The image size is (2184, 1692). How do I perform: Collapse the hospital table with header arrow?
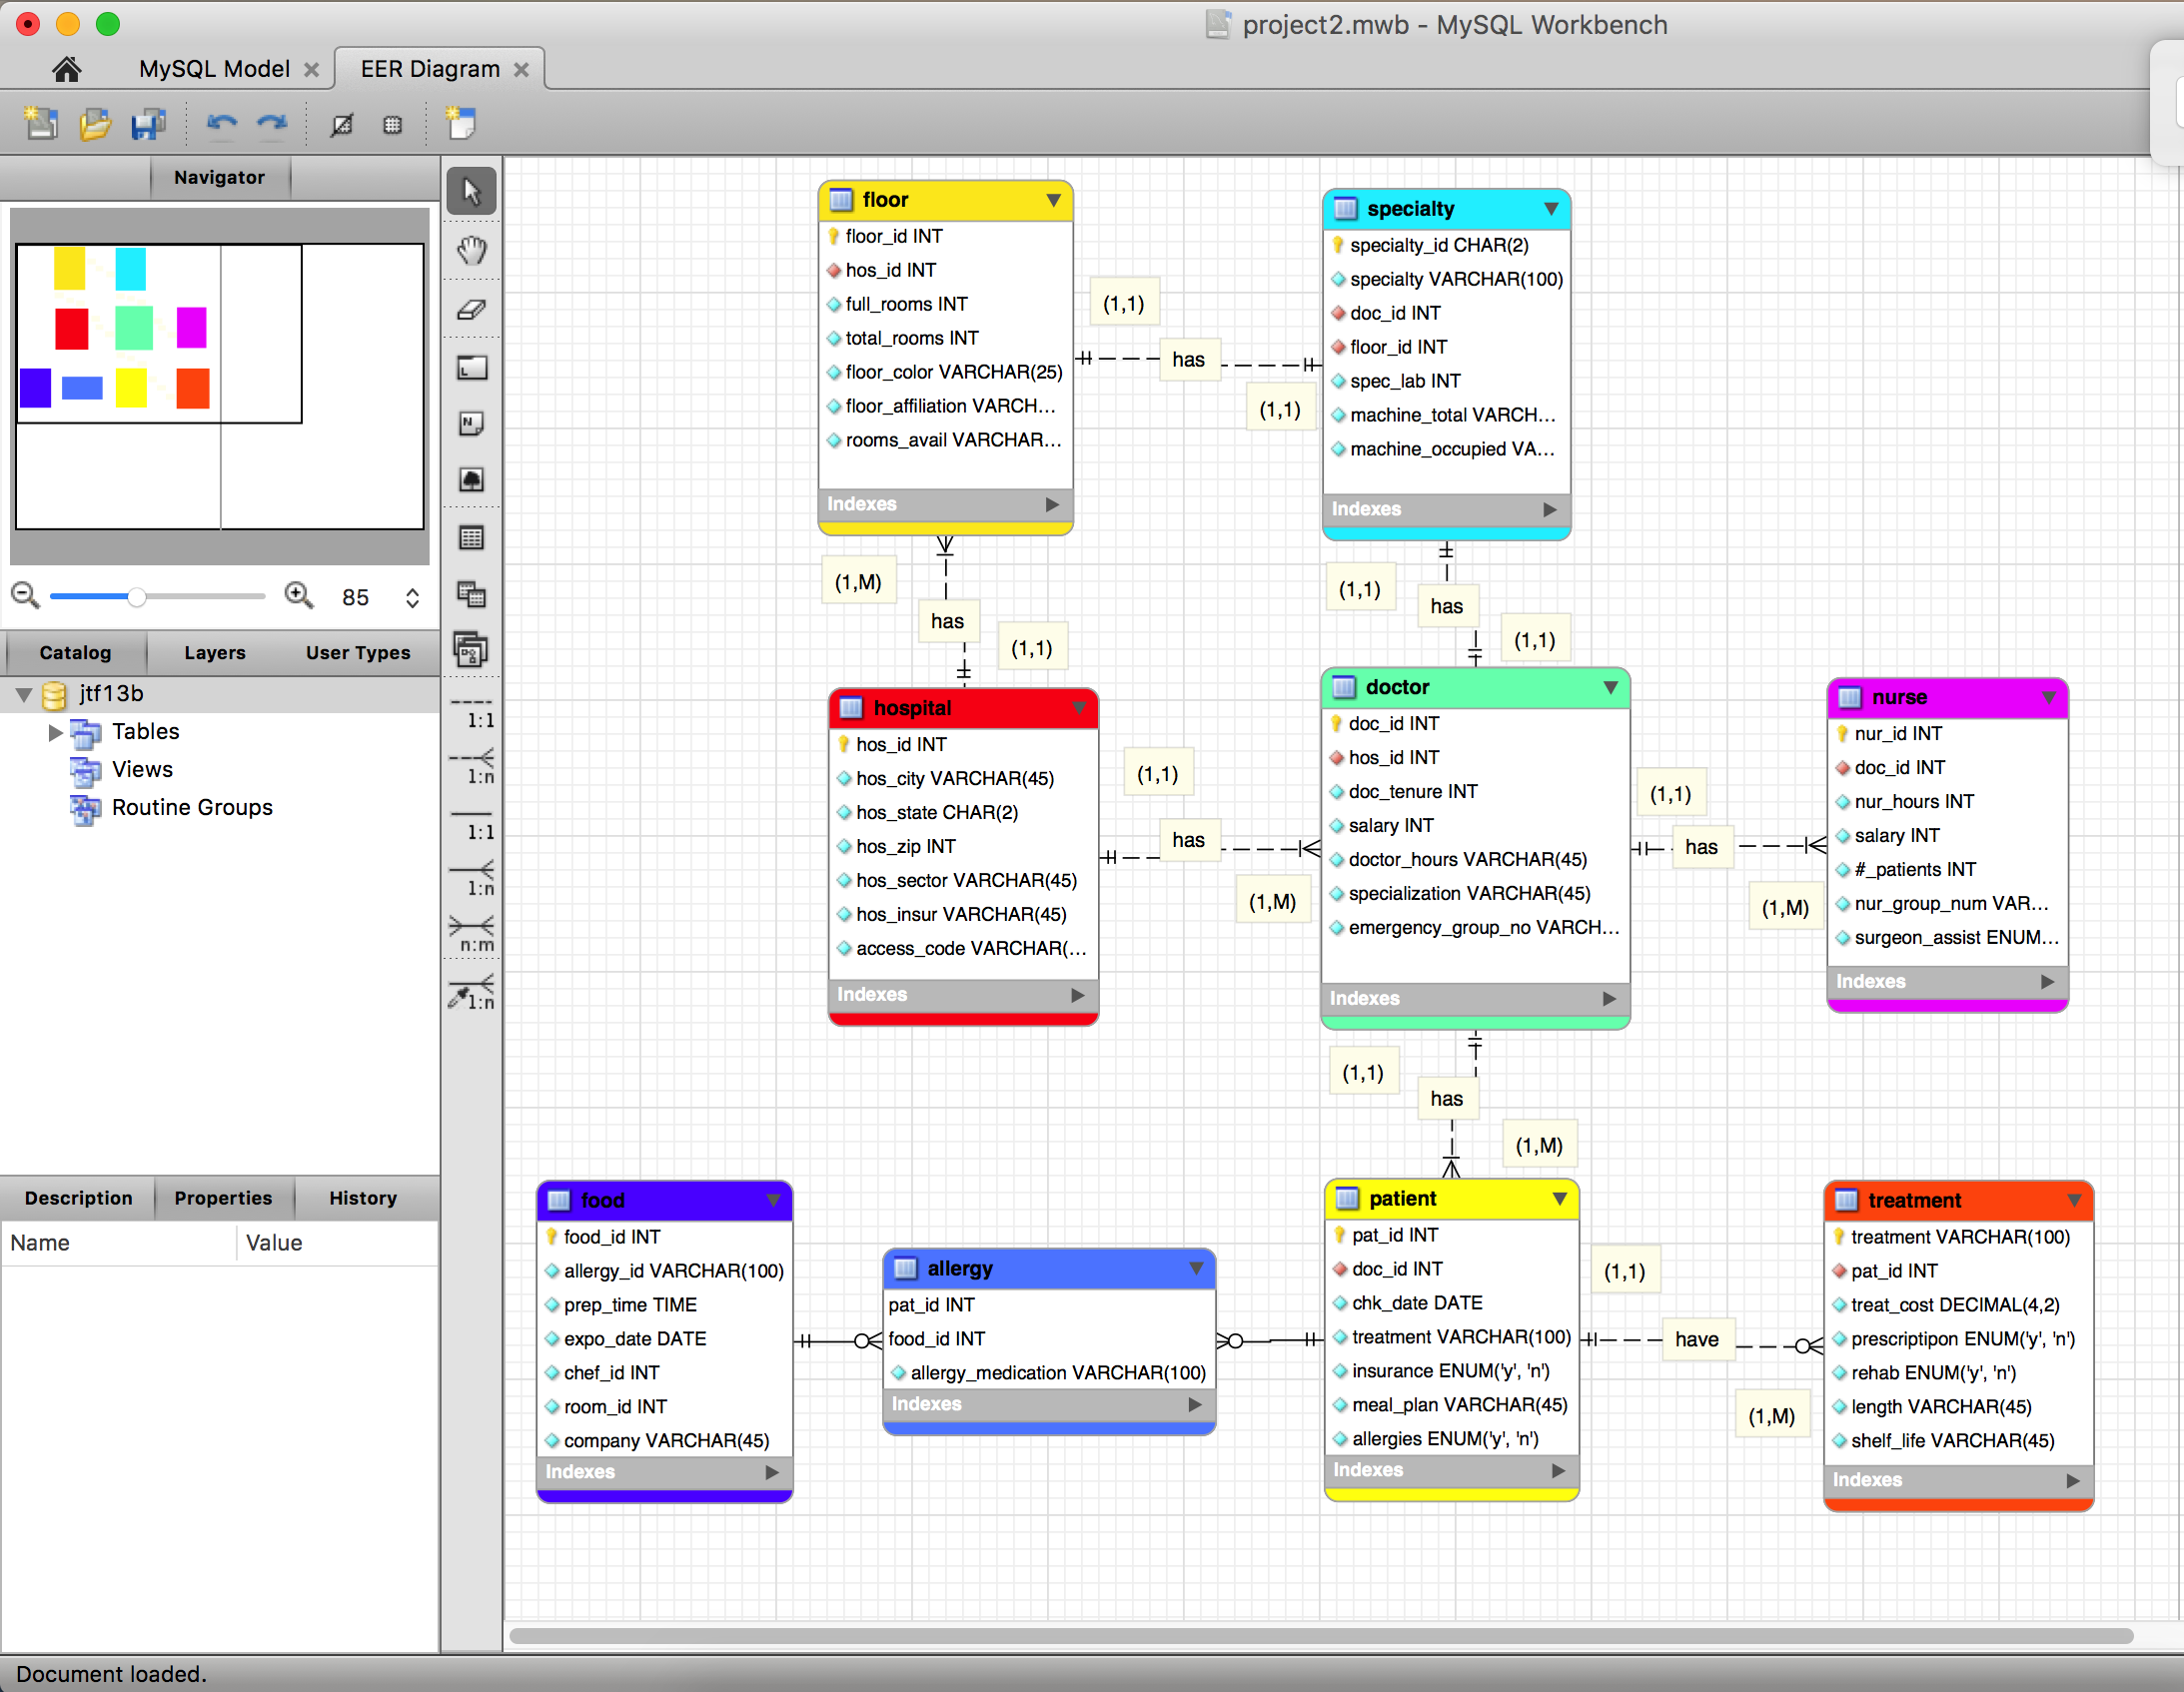[x=1079, y=707]
